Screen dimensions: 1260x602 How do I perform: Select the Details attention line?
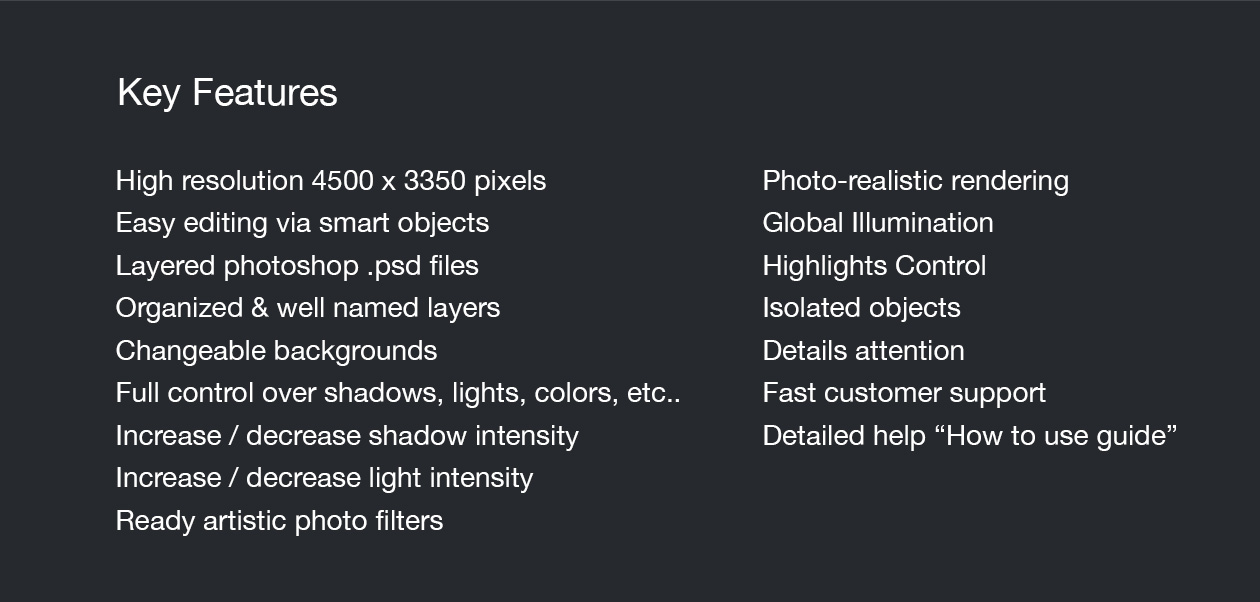(863, 351)
